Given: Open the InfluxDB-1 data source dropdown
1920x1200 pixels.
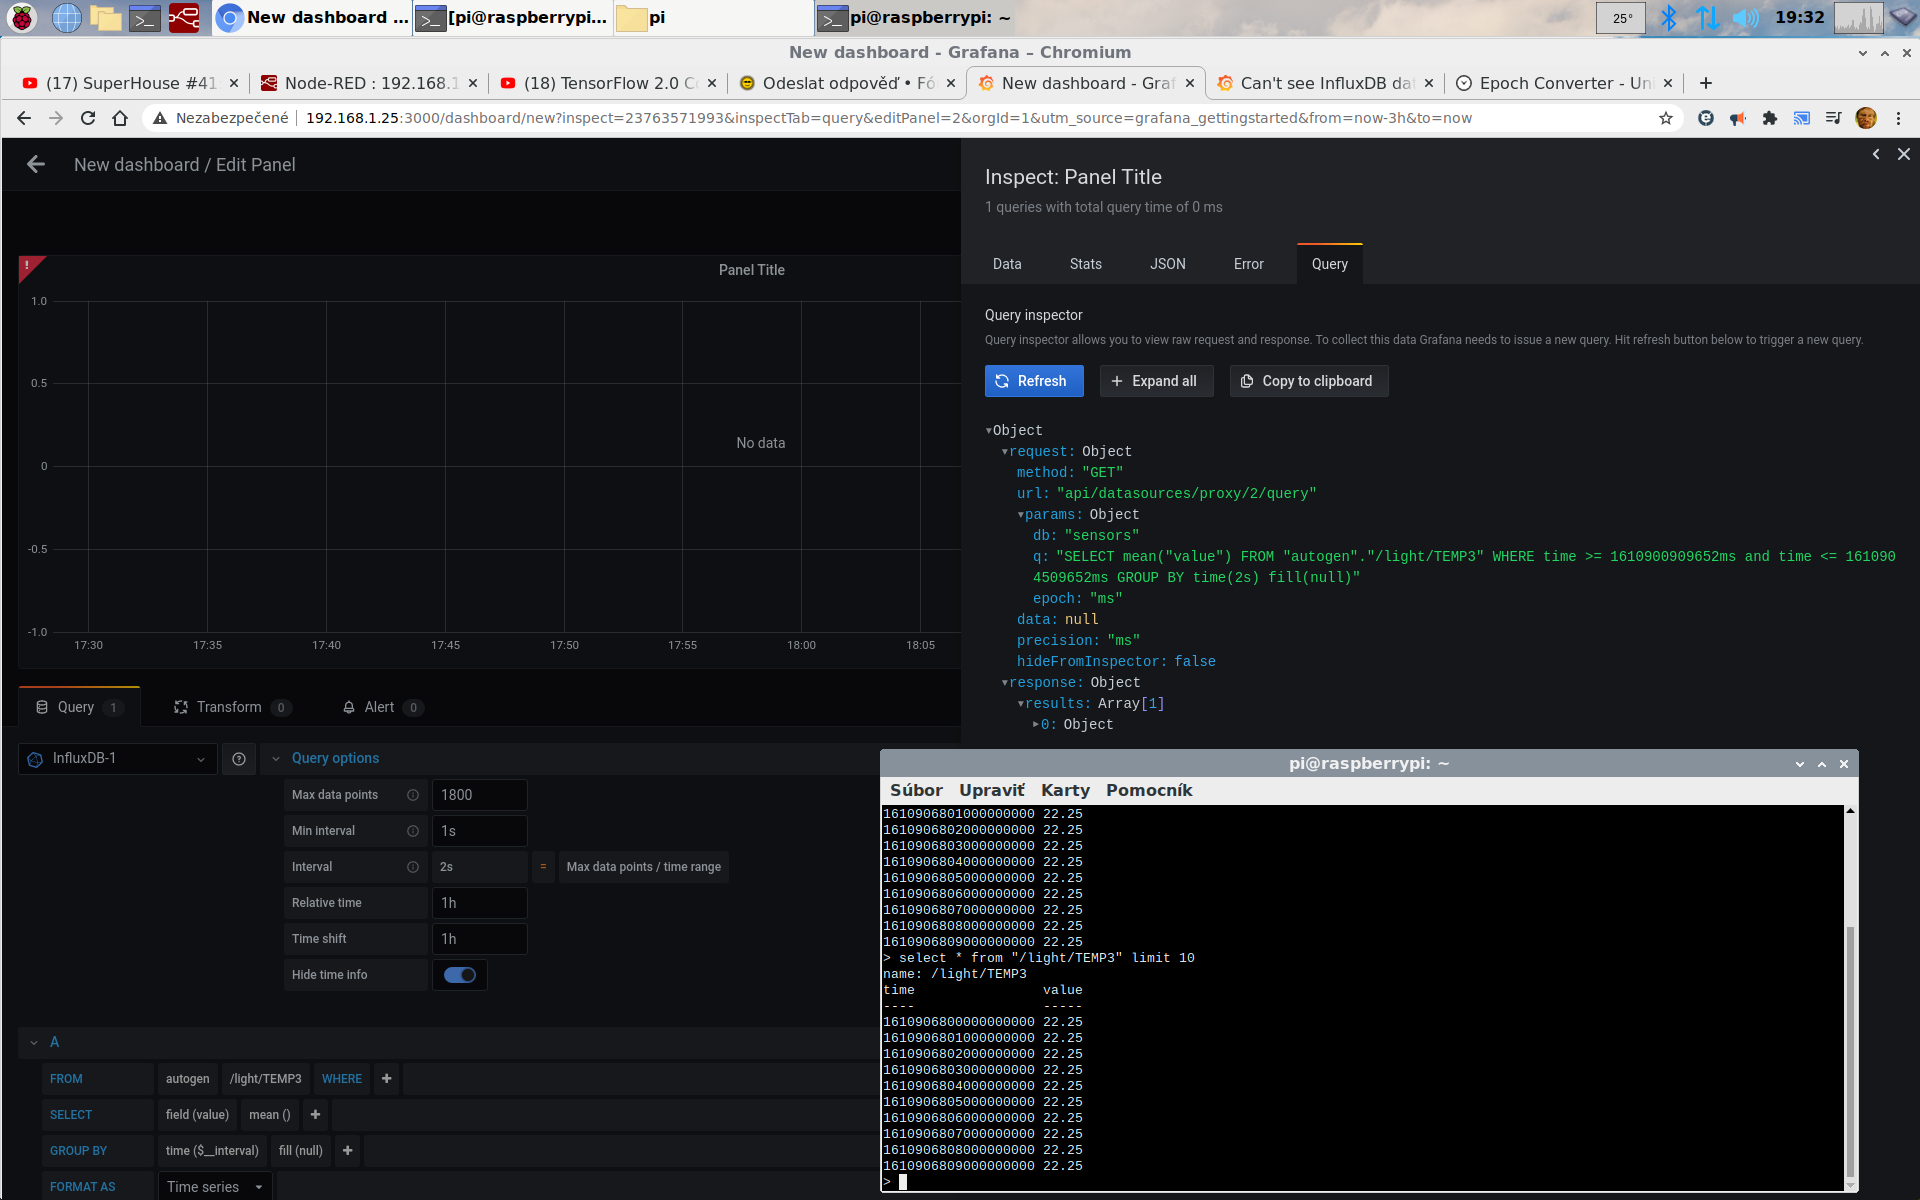Looking at the screenshot, I should pos(118,759).
